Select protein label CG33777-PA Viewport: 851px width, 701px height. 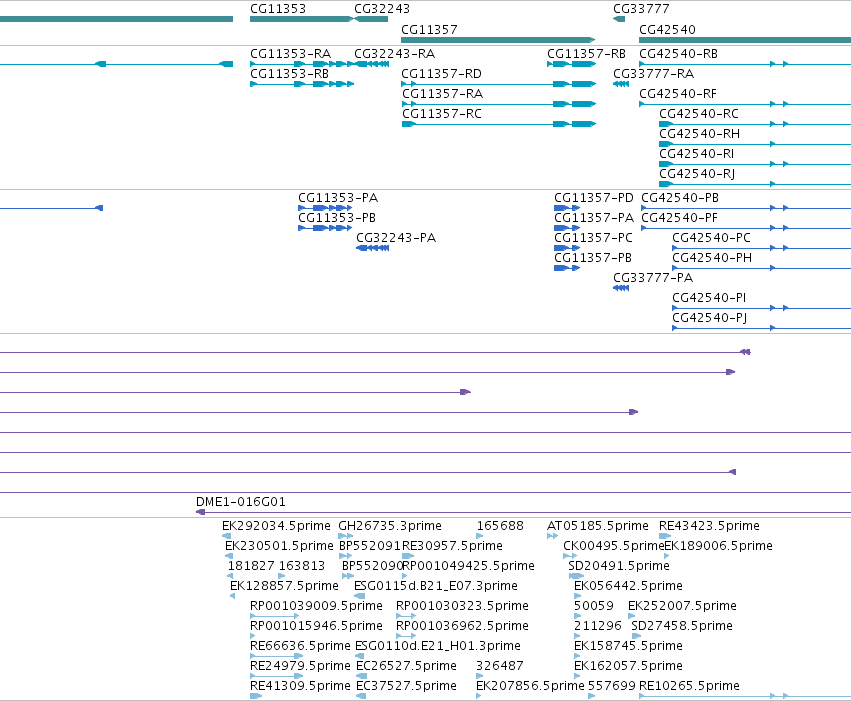(x=653, y=278)
